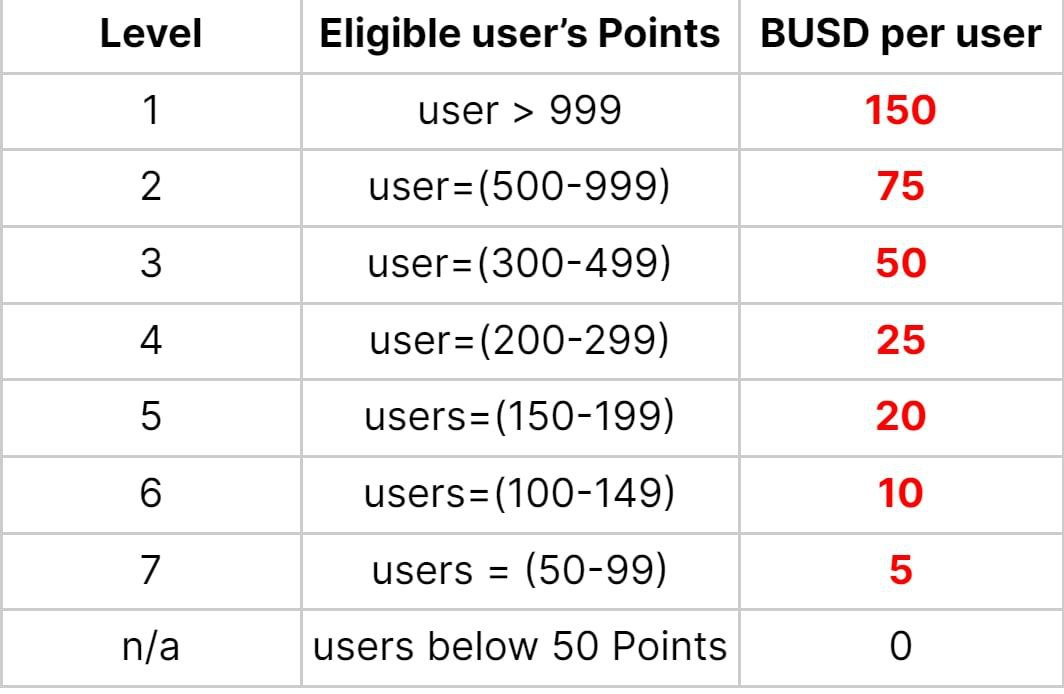Image resolution: width=1064 pixels, height=694 pixels.
Task: Click the red 50 BUSD value
Action: [x=900, y=263]
